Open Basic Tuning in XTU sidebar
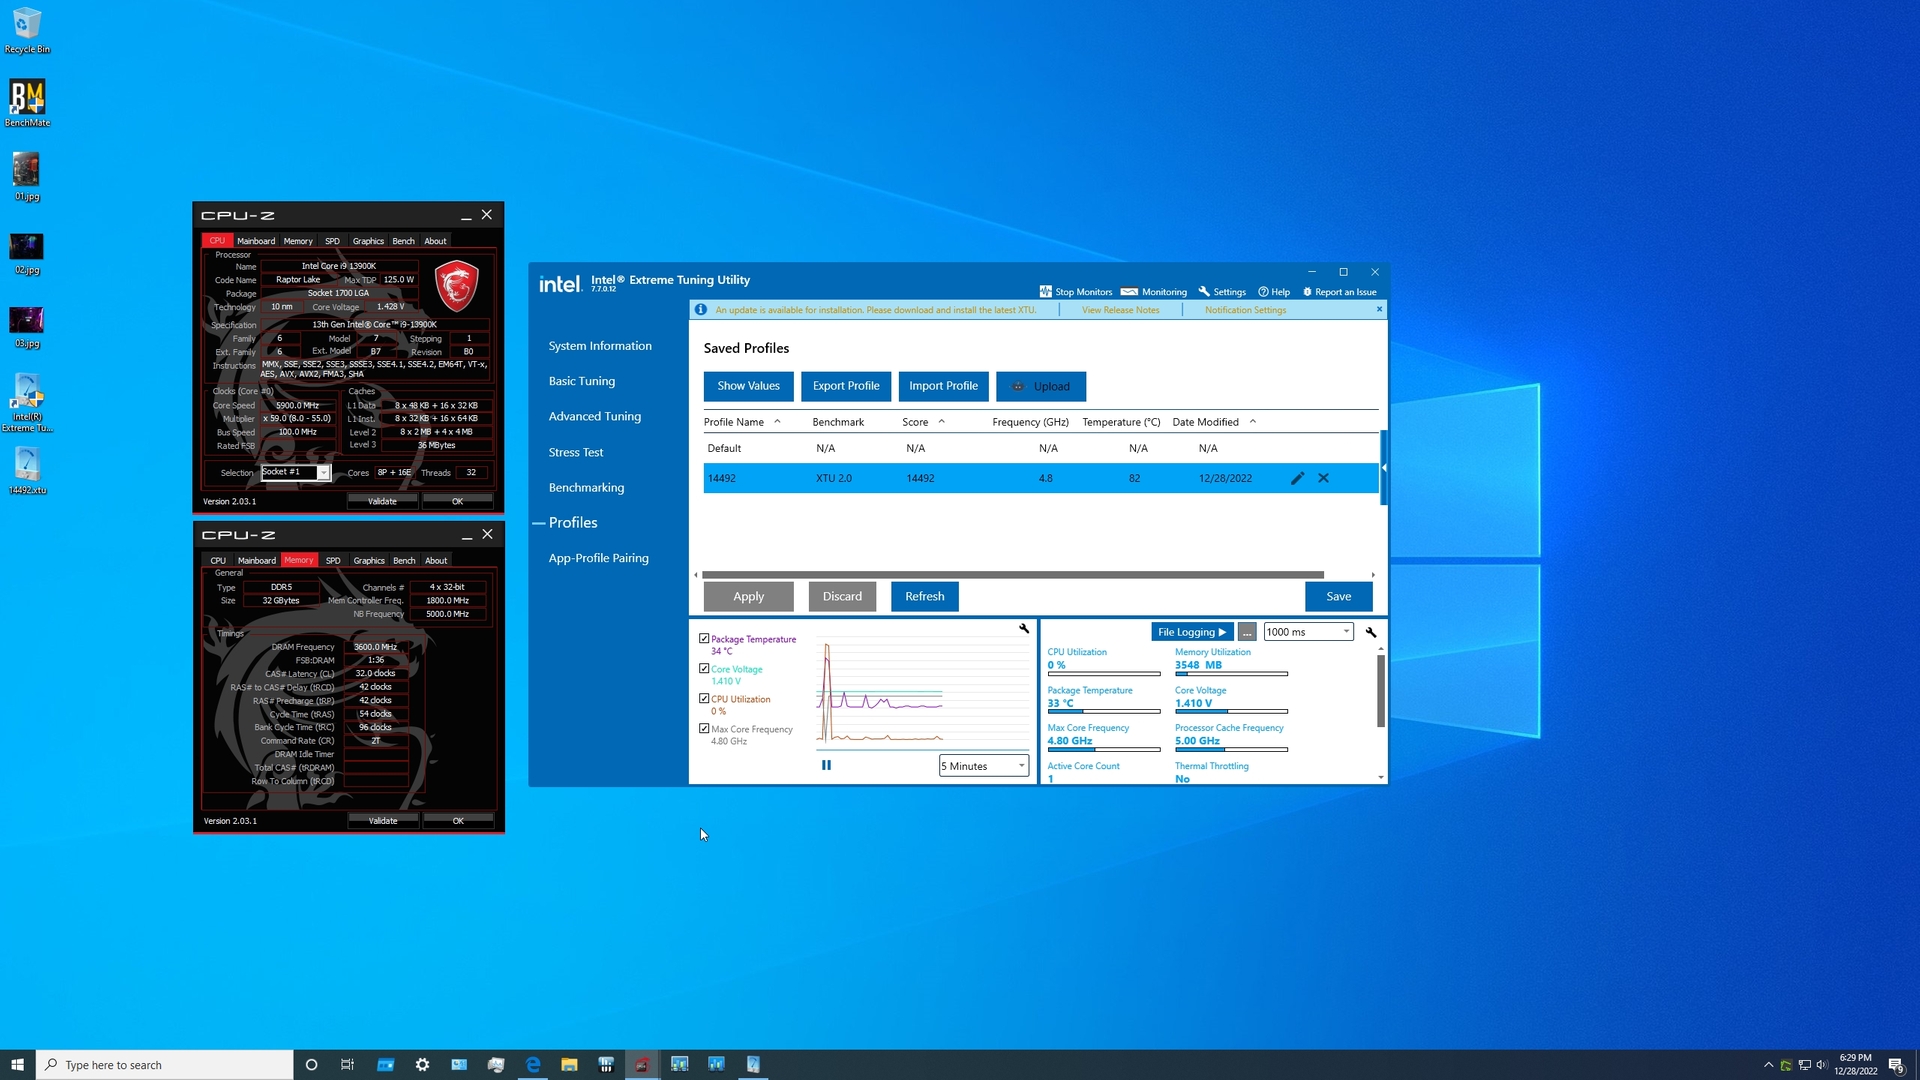This screenshot has width=1920, height=1080. (582, 381)
